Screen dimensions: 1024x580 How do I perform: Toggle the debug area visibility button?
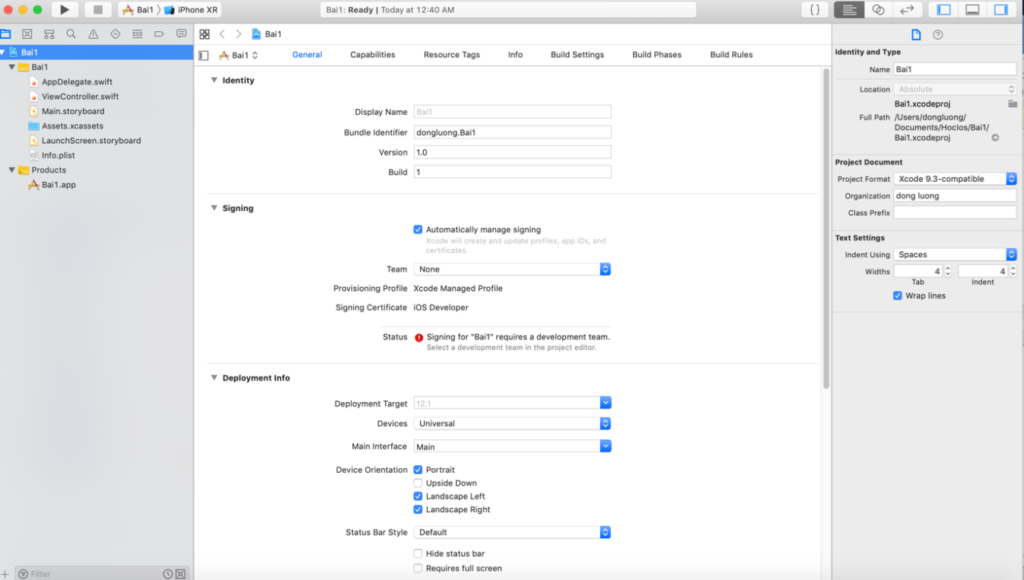(x=973, y=10)
